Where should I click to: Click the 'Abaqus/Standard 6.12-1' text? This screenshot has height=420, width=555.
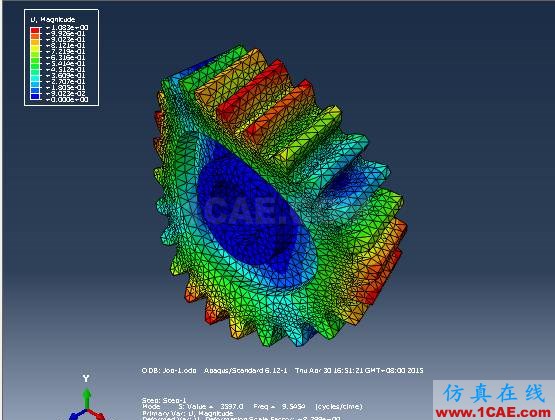tap(246, 370)
